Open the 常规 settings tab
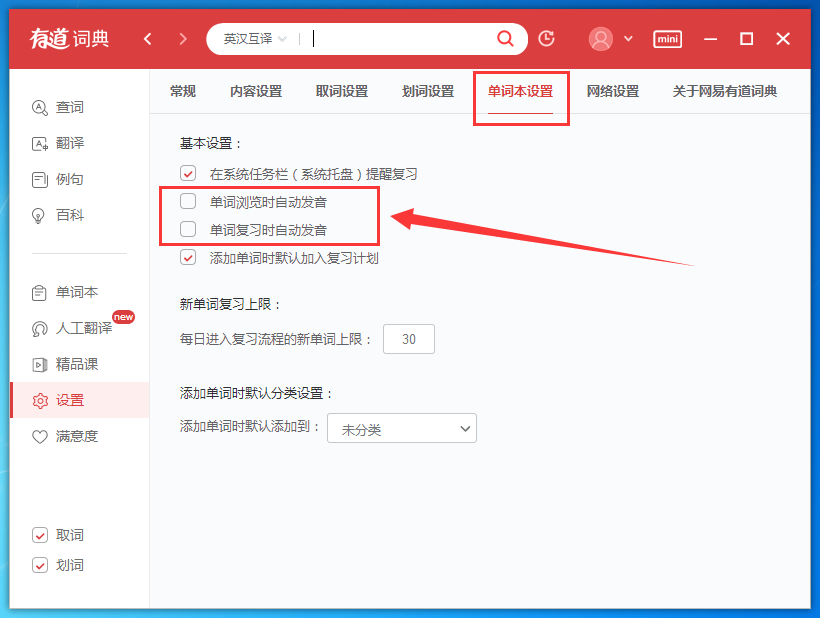Screen dimensions: 820x618 tap(182, 90)
